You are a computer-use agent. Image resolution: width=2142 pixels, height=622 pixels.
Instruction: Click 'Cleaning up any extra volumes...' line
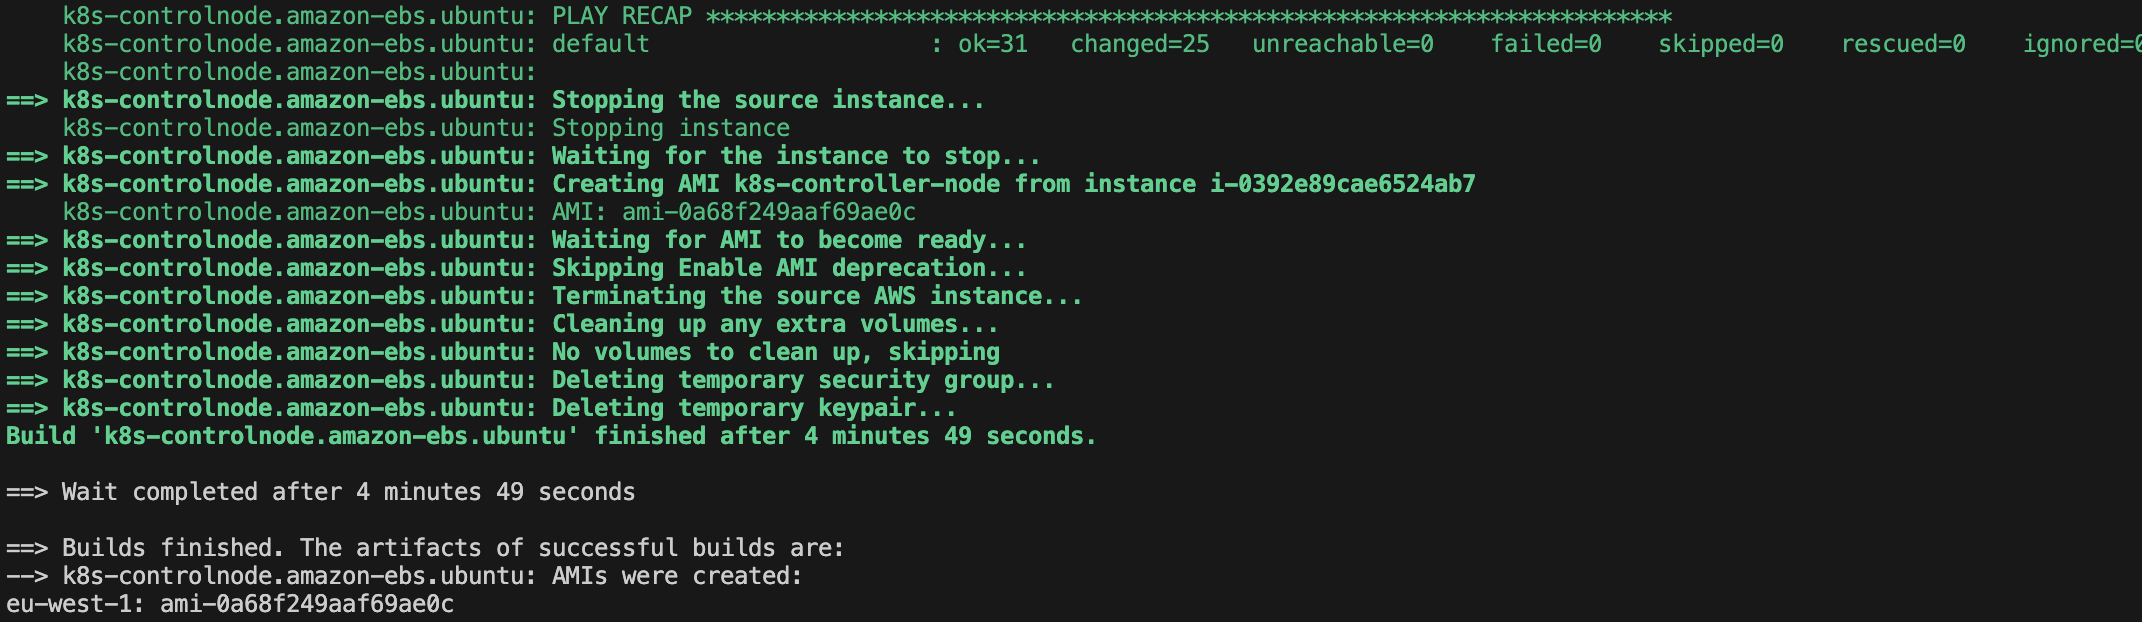click(x=774, y=324)
